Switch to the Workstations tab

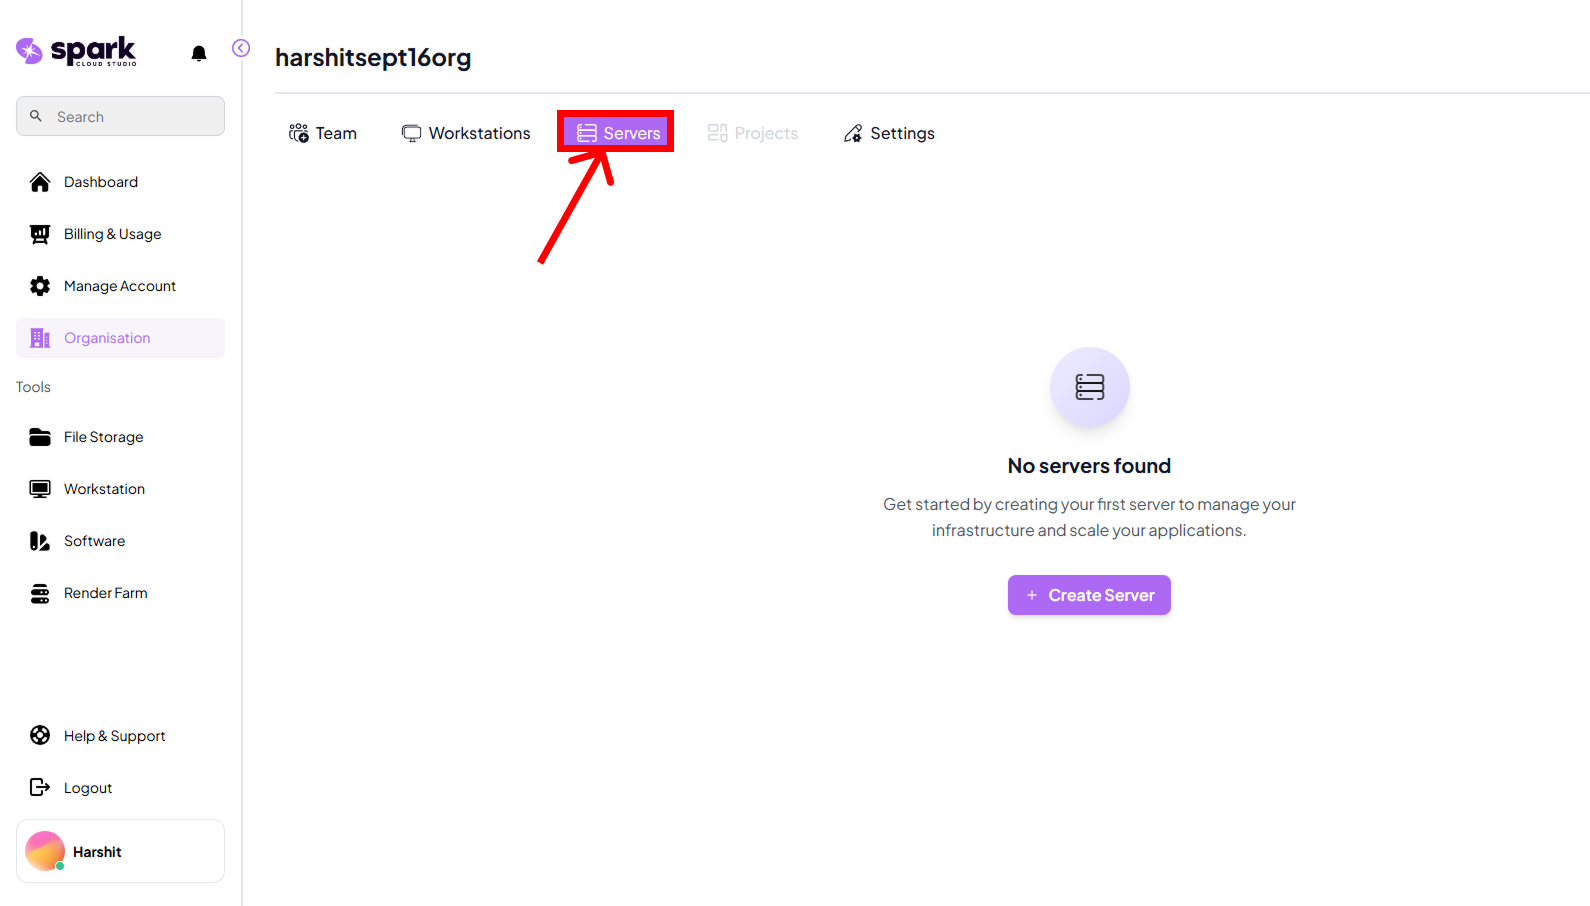point(466,133)
